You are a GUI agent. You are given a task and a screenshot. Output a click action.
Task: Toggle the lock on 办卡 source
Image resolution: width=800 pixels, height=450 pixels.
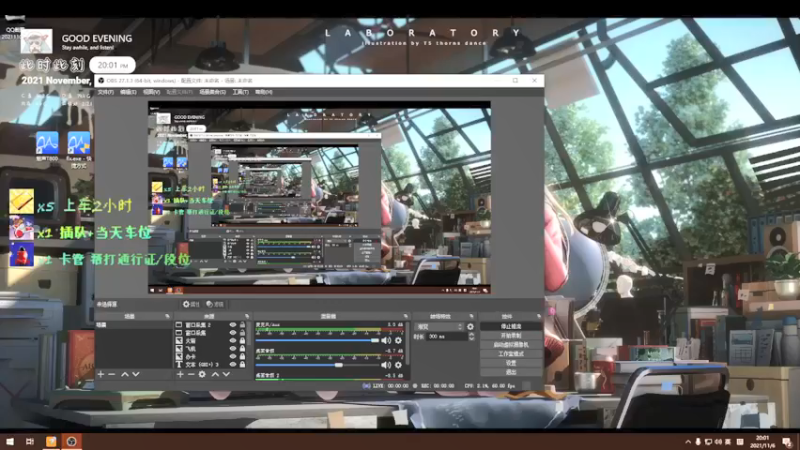242,357
